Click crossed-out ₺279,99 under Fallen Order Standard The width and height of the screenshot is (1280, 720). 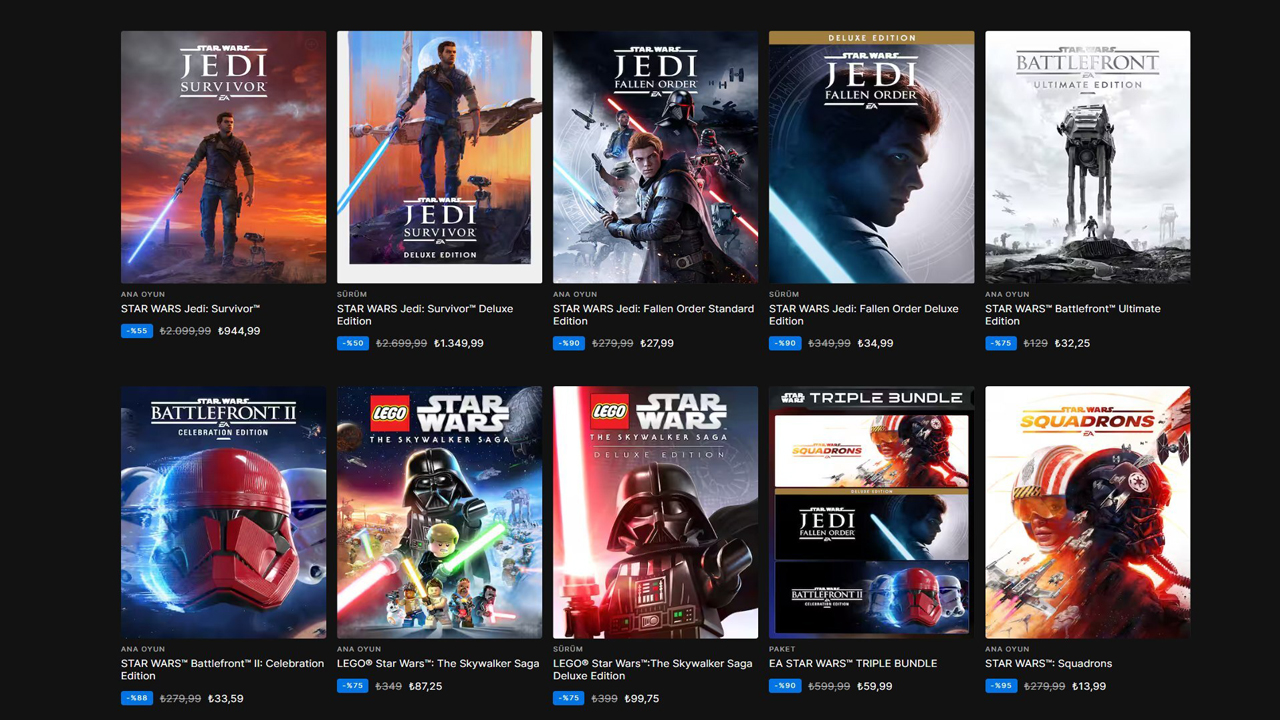click(x=613, y=343)
